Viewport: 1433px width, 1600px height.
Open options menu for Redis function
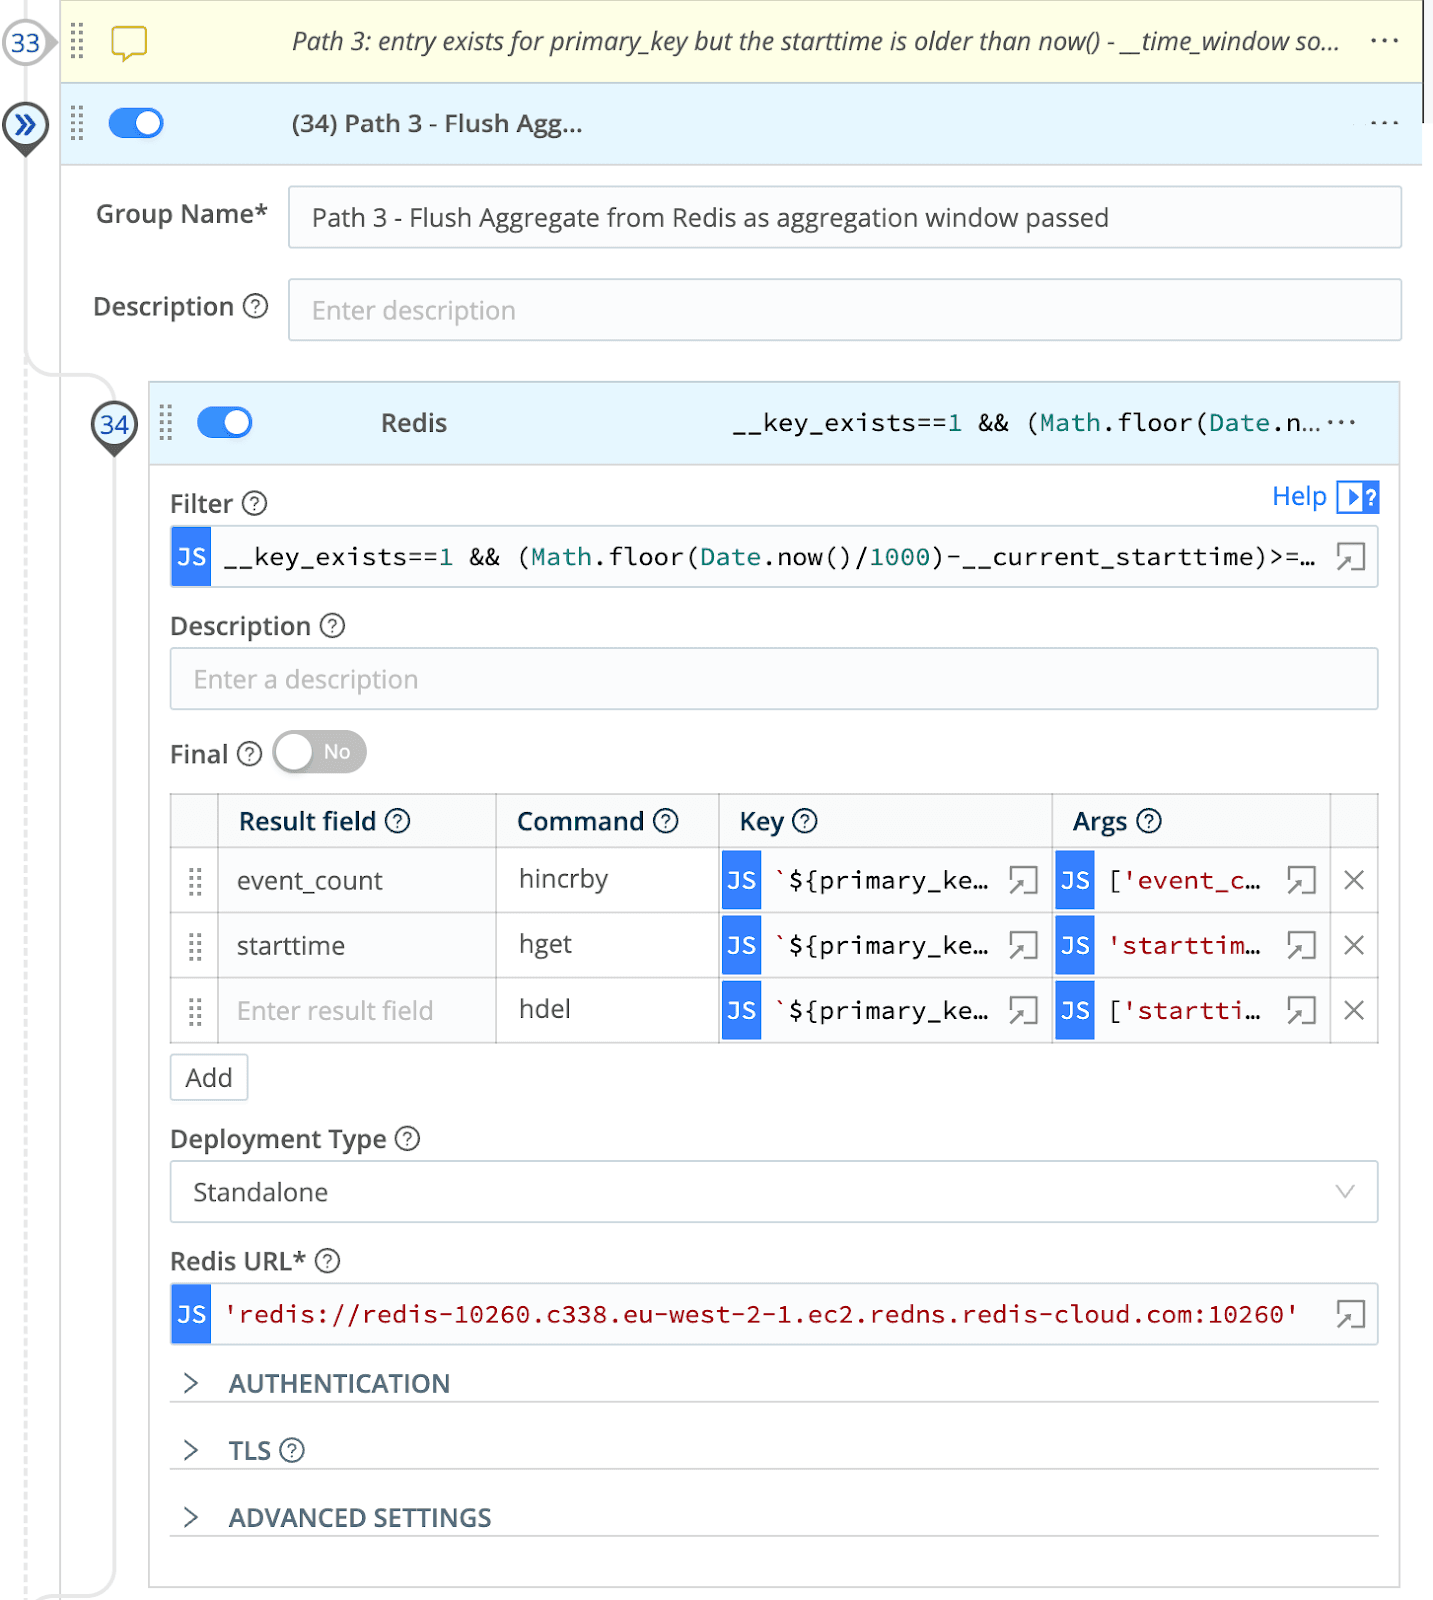click(x=1343, y=423)
